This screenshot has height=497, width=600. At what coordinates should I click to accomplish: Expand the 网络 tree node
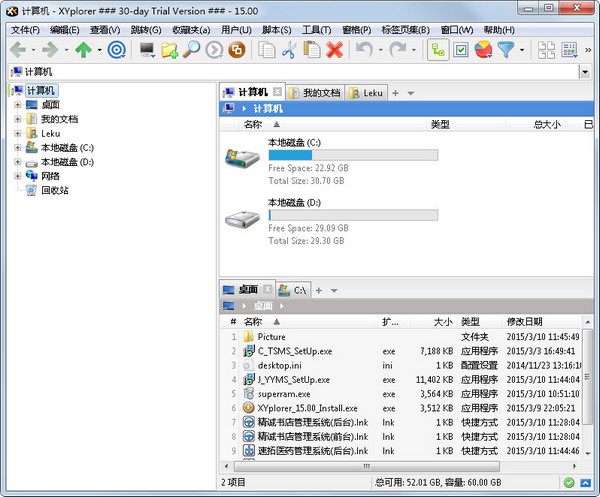coord(18,176)
